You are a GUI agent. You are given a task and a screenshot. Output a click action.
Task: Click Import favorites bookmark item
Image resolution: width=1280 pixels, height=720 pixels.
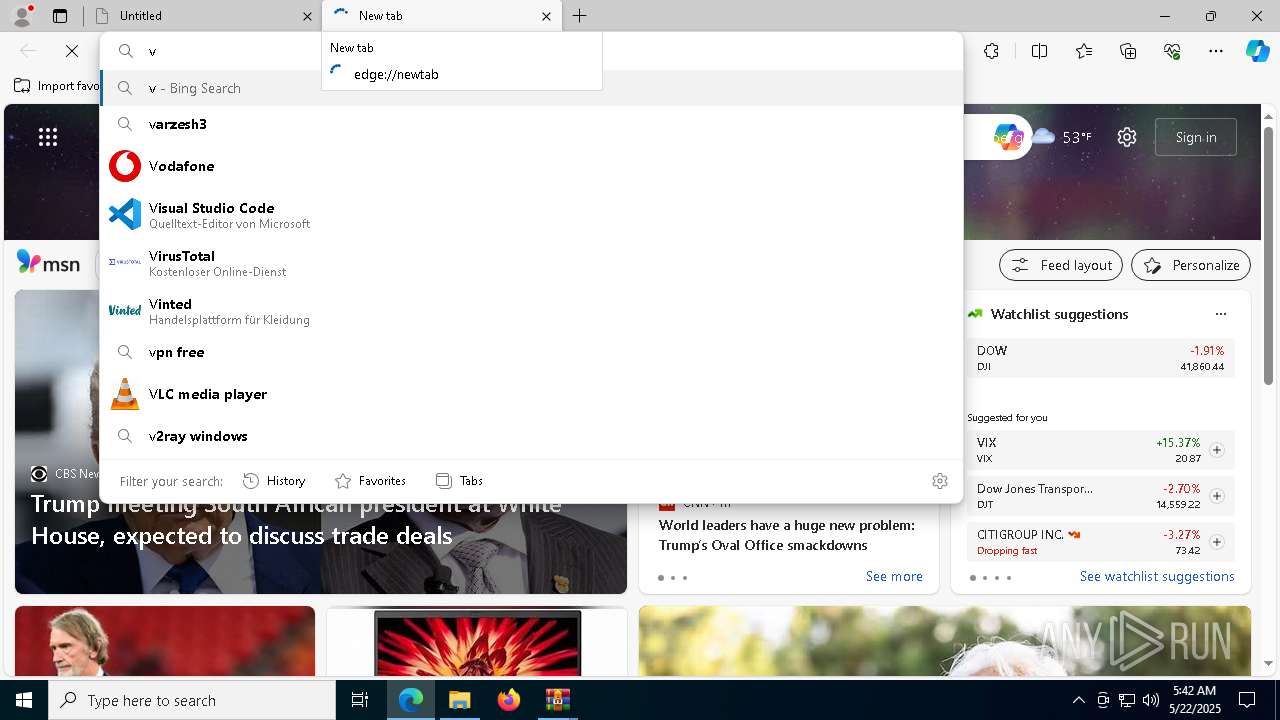pos(57,86)
